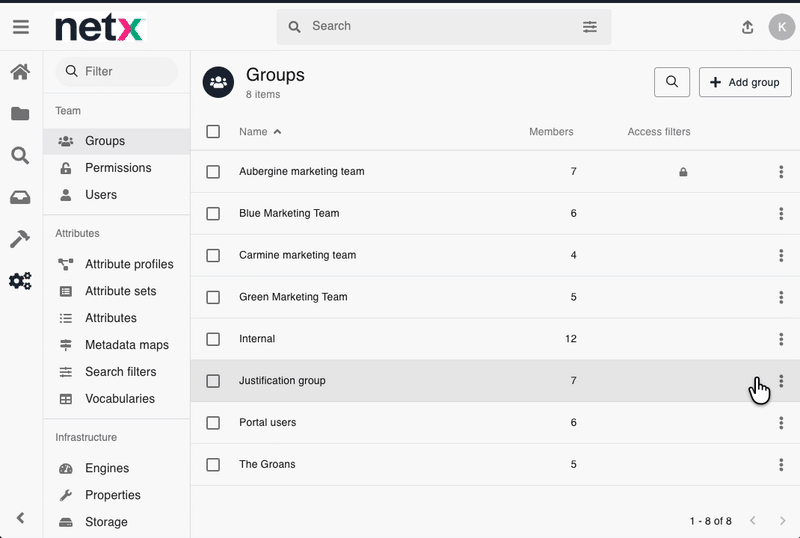Image resolution: width=800 pixels, height=538 pixels.
Task: Click the upload icon in header
Action: [x=747, y=27]
